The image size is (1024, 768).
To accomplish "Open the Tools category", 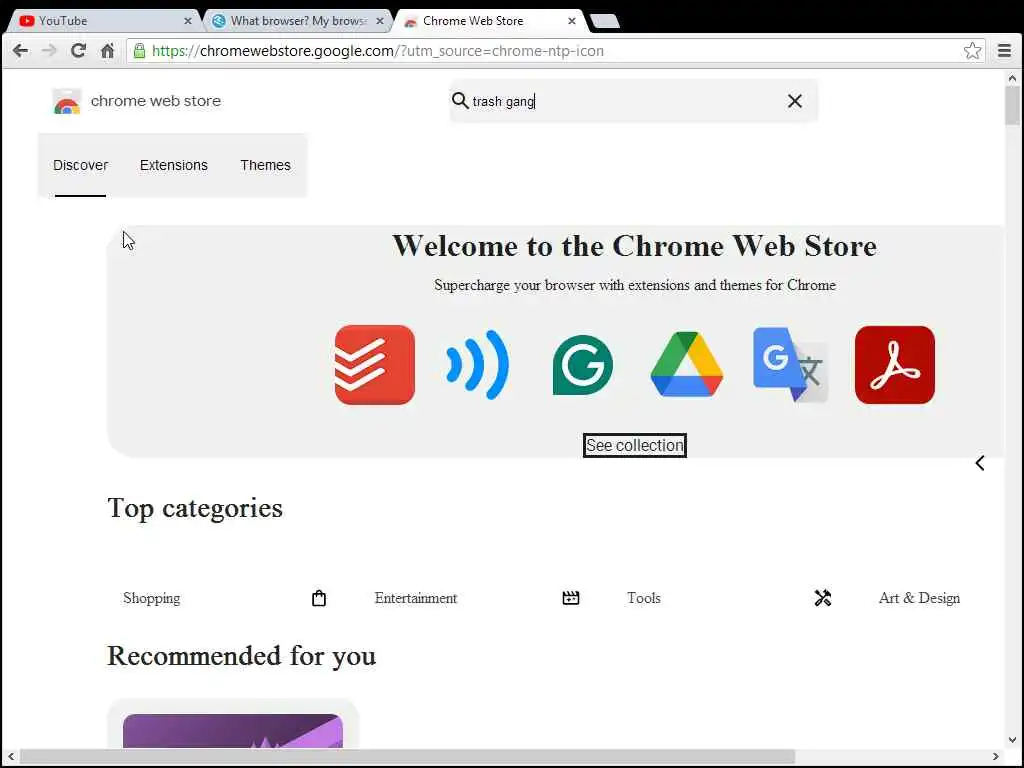I will [643, 598].
